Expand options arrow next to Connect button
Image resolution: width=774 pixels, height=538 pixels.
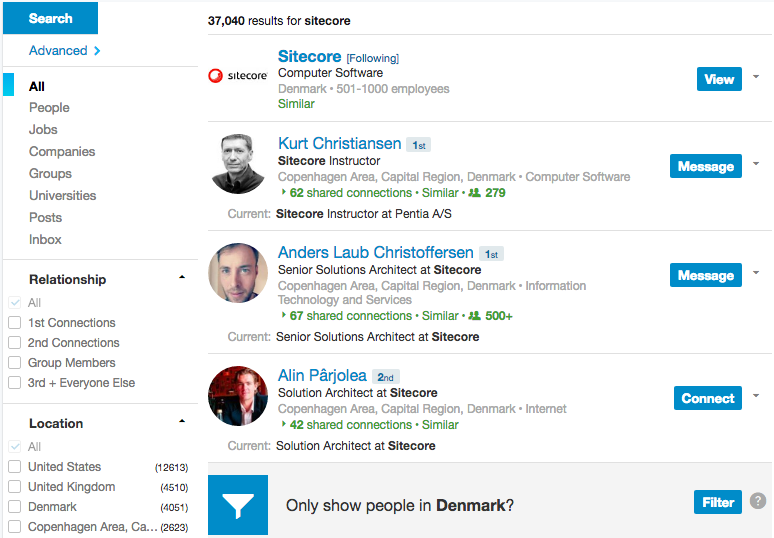[756, 397]
